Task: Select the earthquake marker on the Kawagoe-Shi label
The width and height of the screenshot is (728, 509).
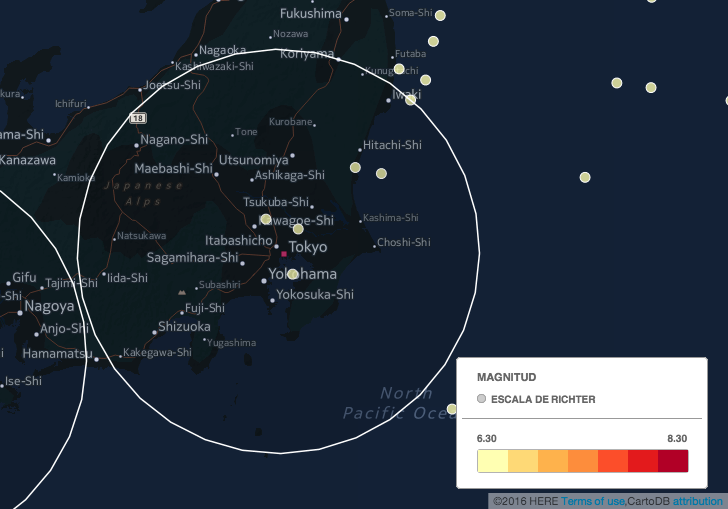Action: [266, 219]
